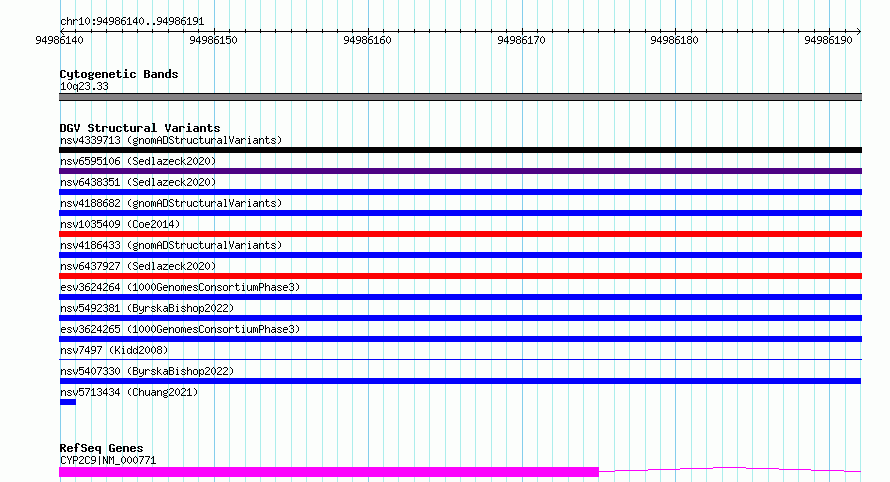Click the nsv6595106 (Sedlazeck2020) label

tap(138, 161)
